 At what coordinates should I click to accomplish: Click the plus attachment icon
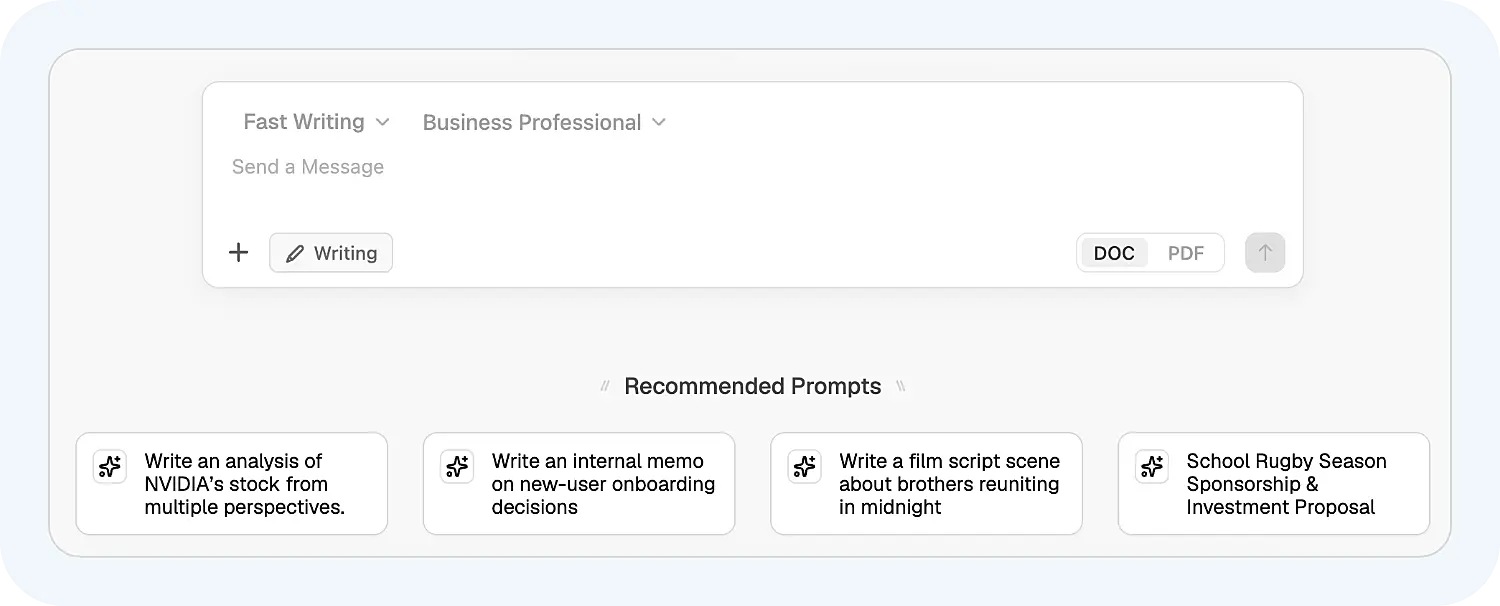point(238,253)
